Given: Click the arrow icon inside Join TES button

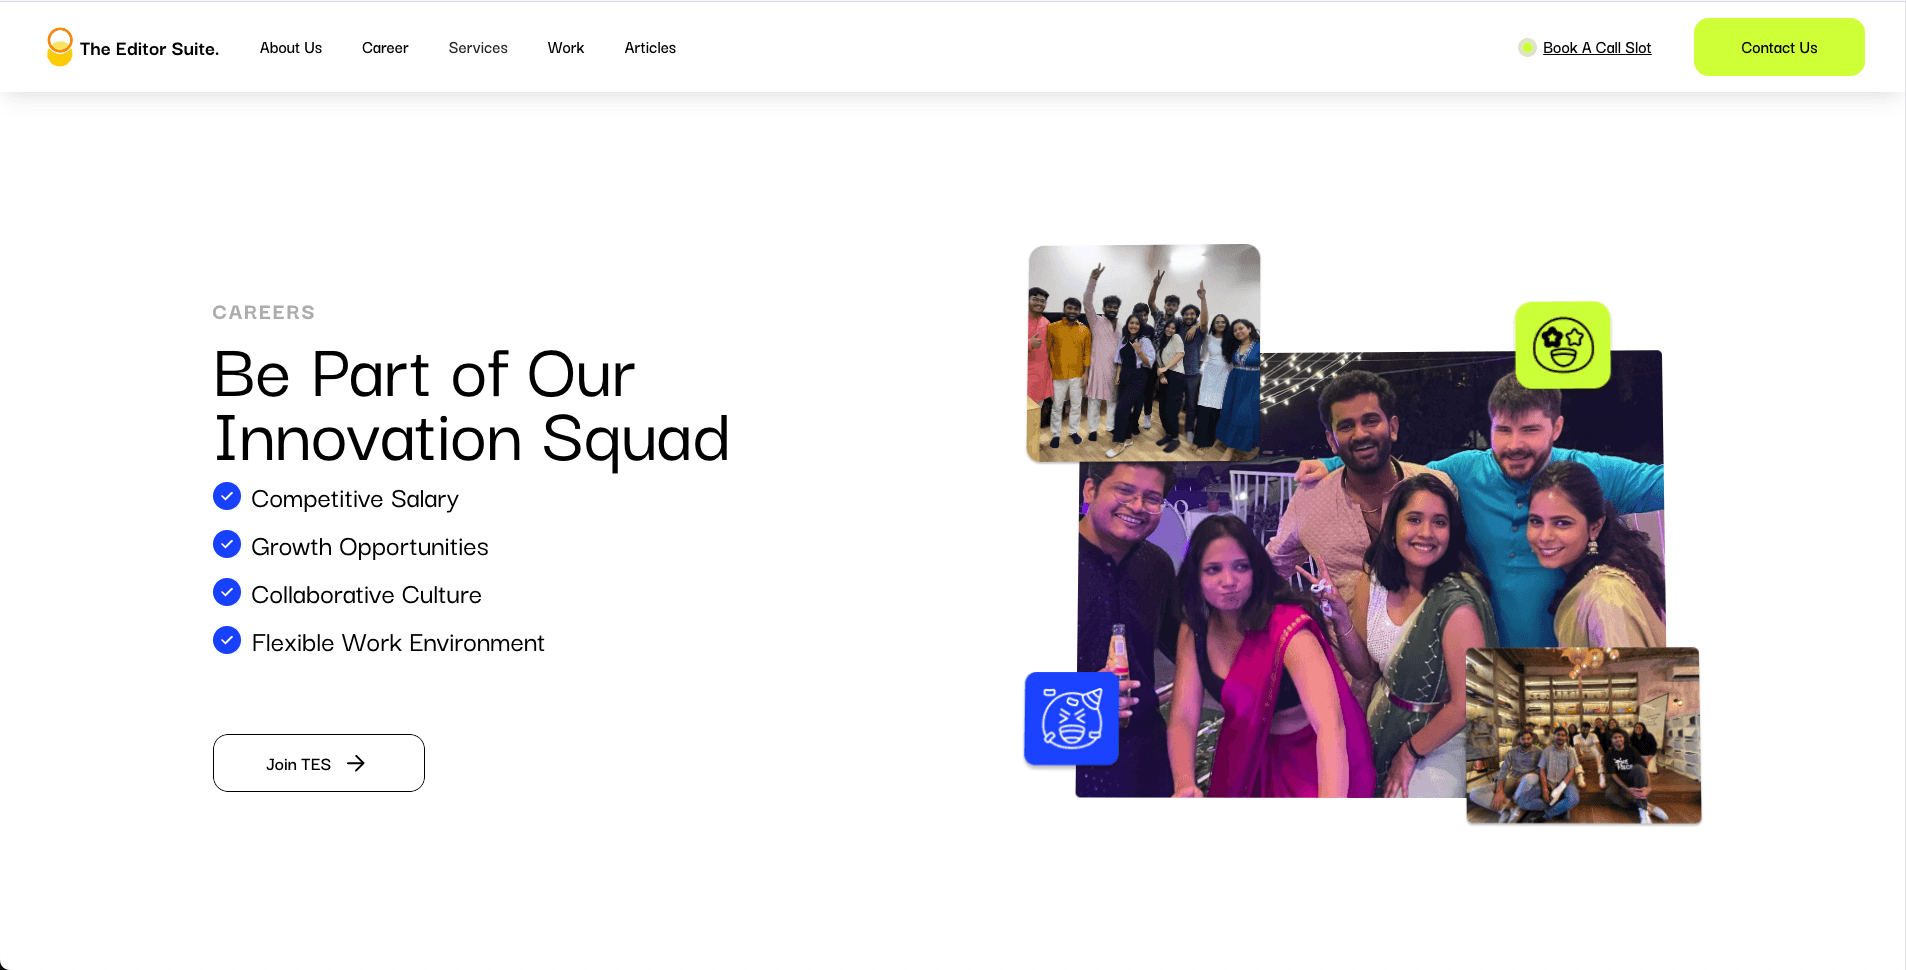Looking at the screenshot, I should click(x=356, y=763).
